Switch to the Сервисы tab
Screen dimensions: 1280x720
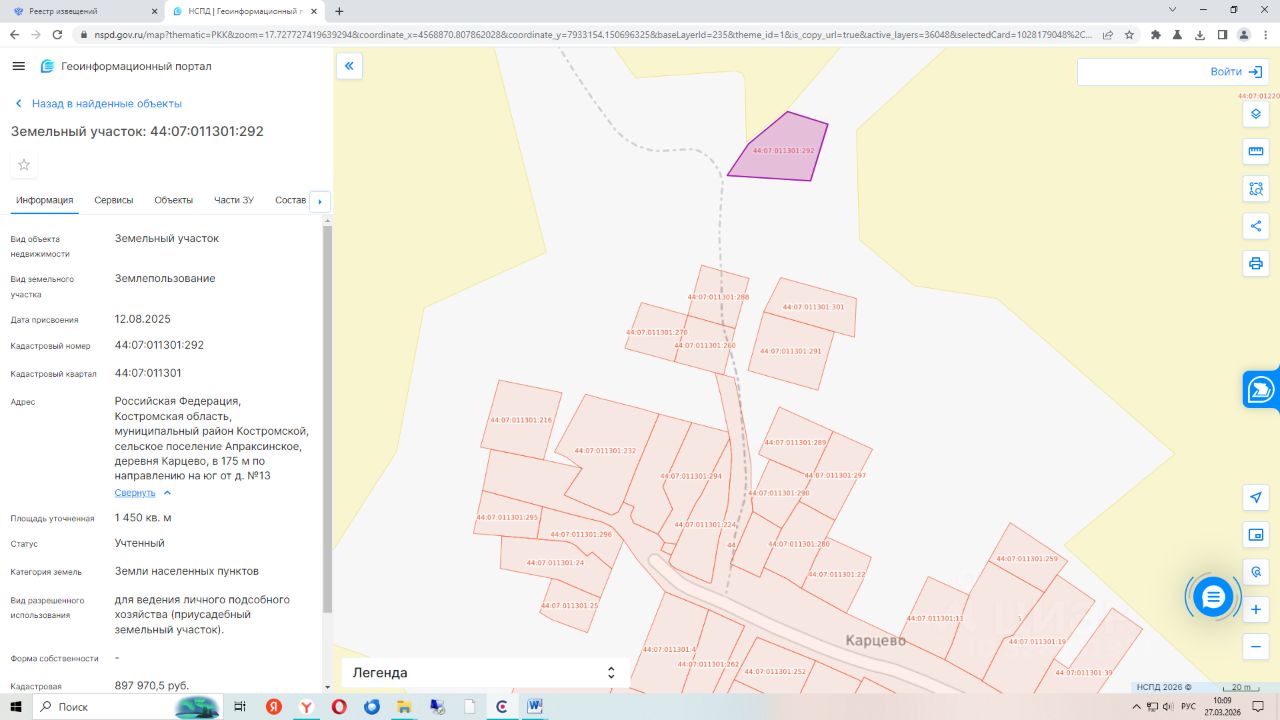114,200
